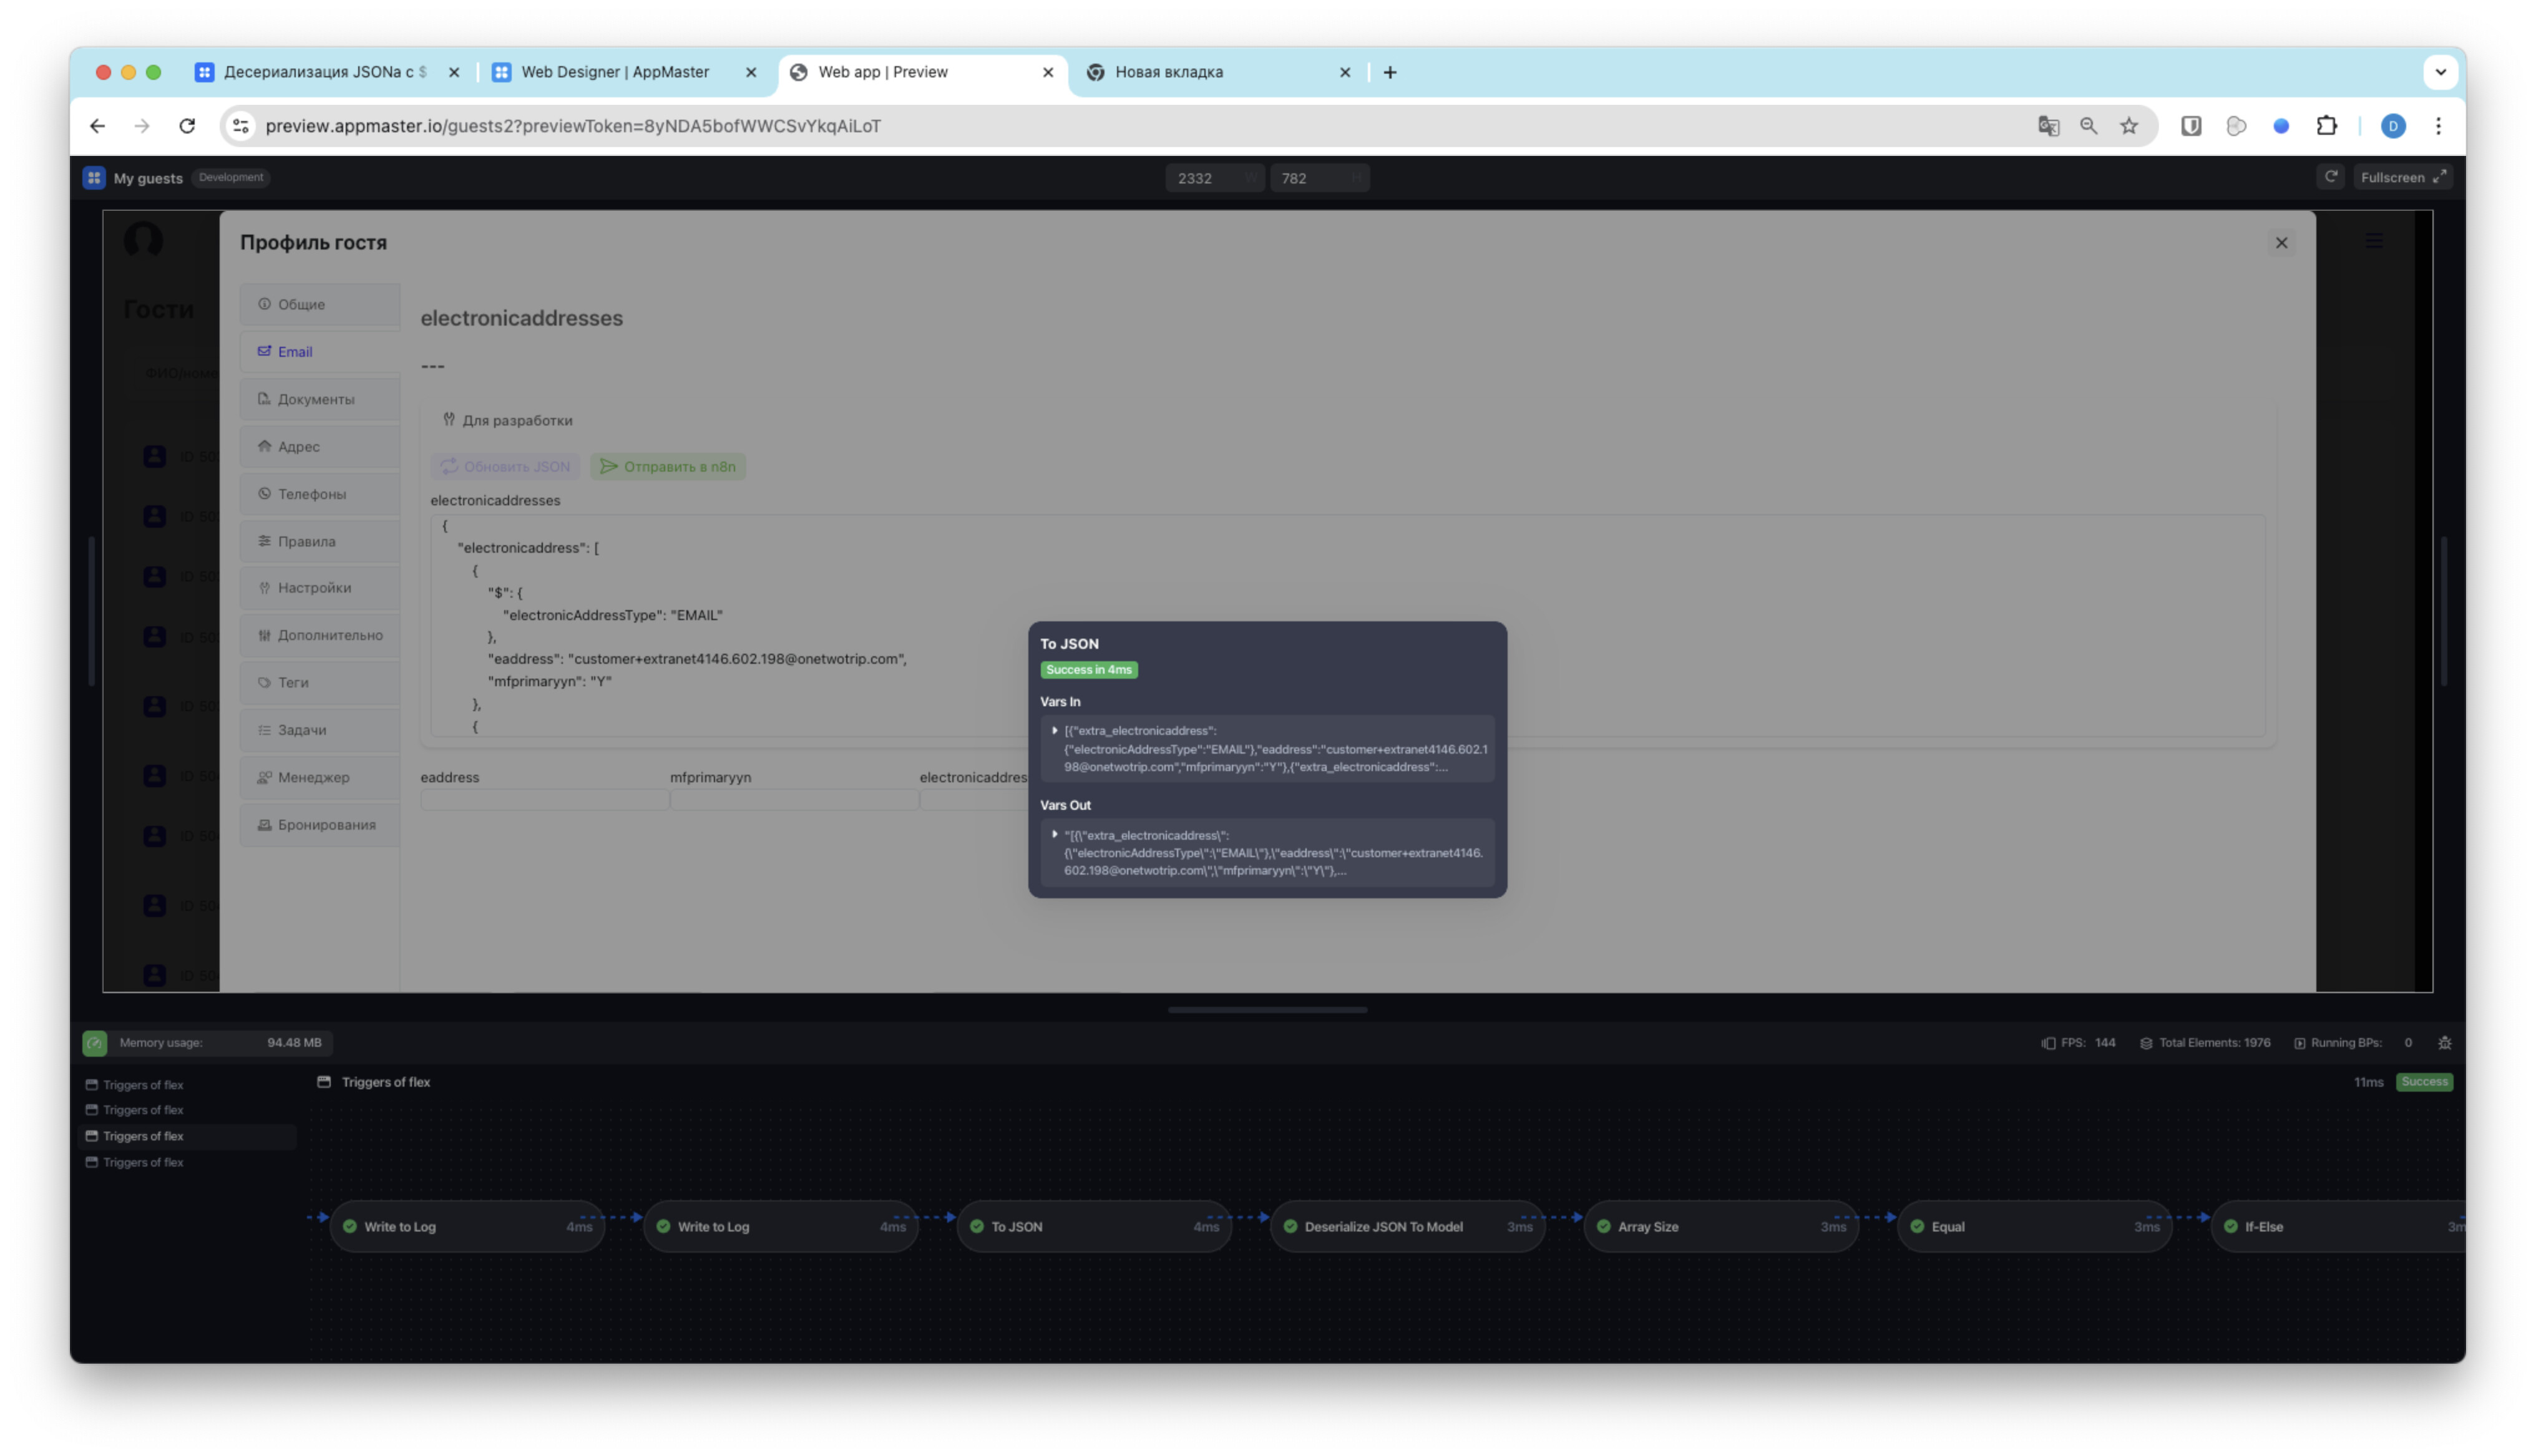Select the second Triggers of flex entry

(188, 1110)
